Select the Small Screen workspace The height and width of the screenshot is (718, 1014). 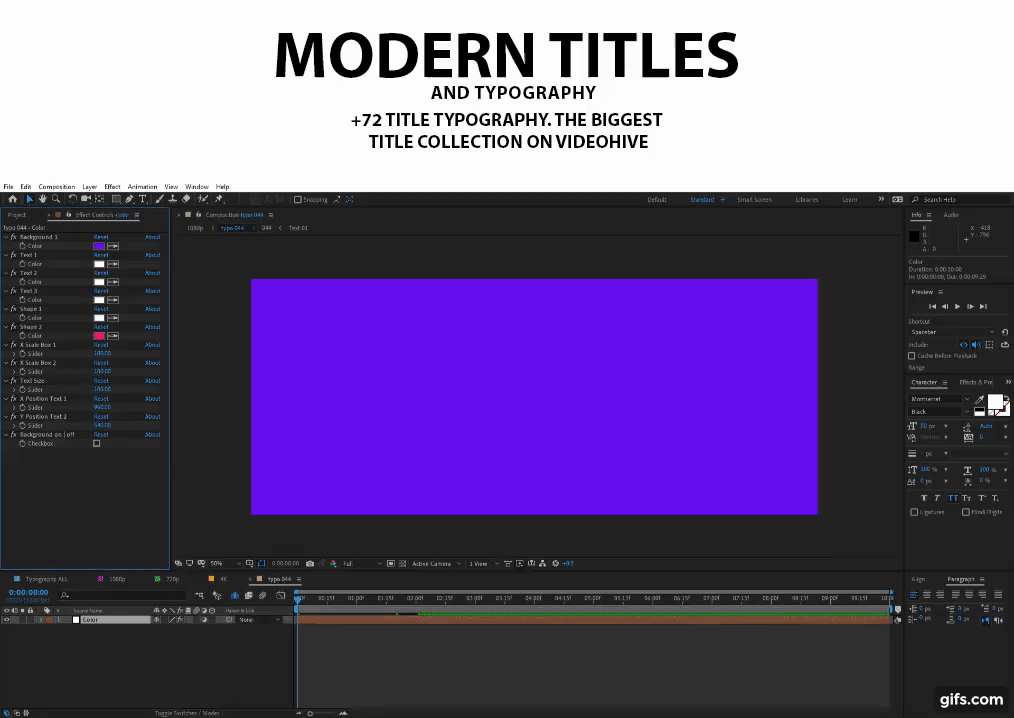pyautogui.click(x=754, y=200)
